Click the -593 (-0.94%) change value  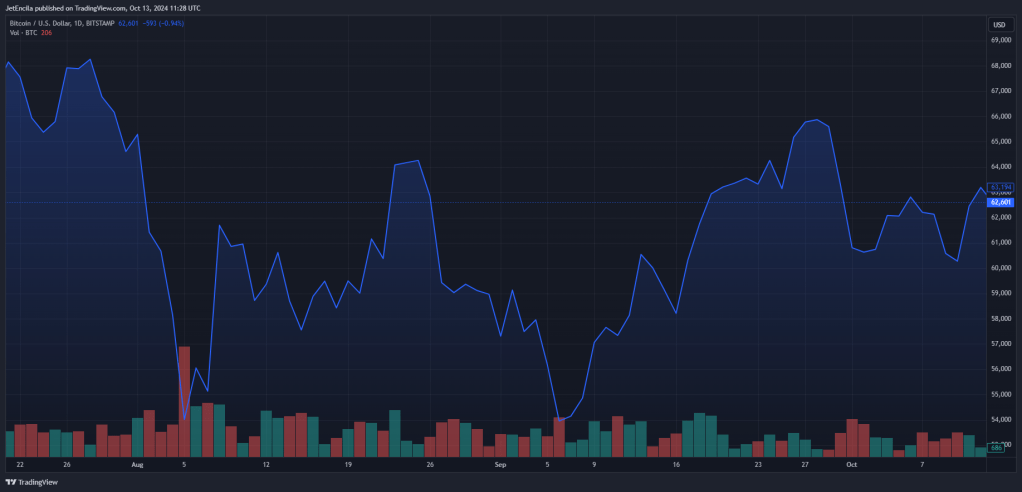click(x=164, y=23)
